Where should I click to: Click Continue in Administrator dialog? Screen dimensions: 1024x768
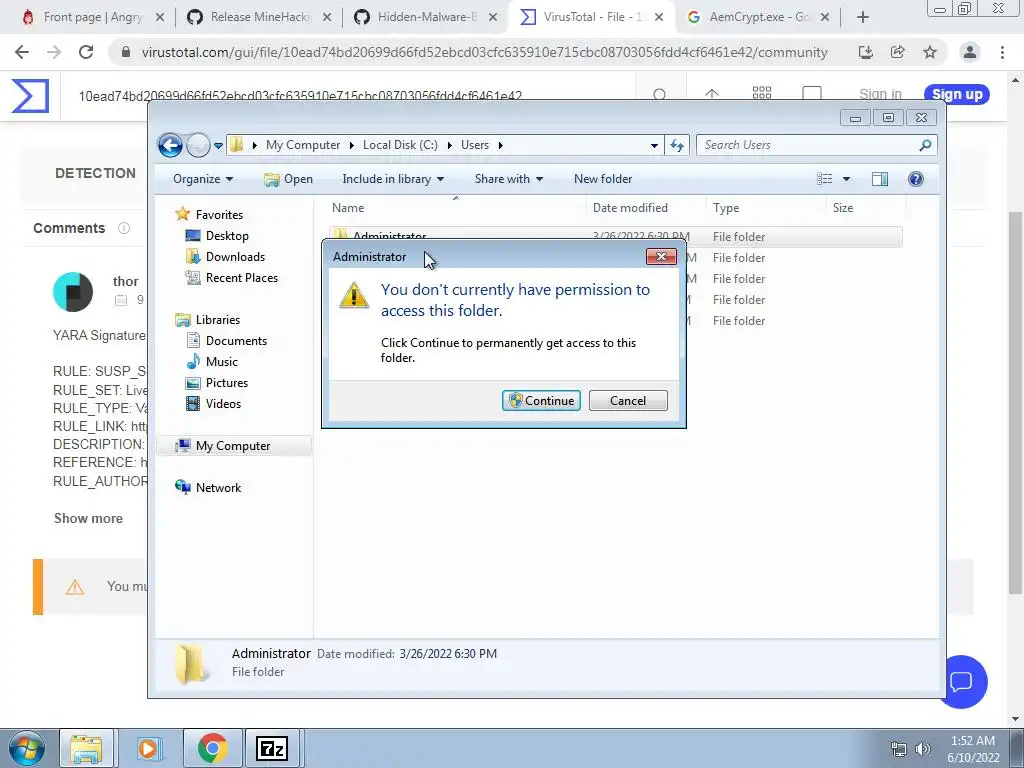coord(541,400)
